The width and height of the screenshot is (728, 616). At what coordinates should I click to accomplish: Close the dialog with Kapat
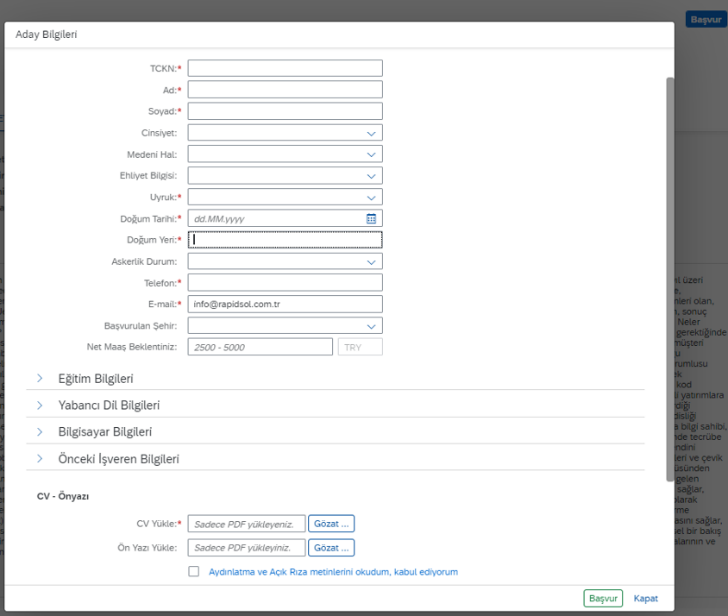click(646, 598)
